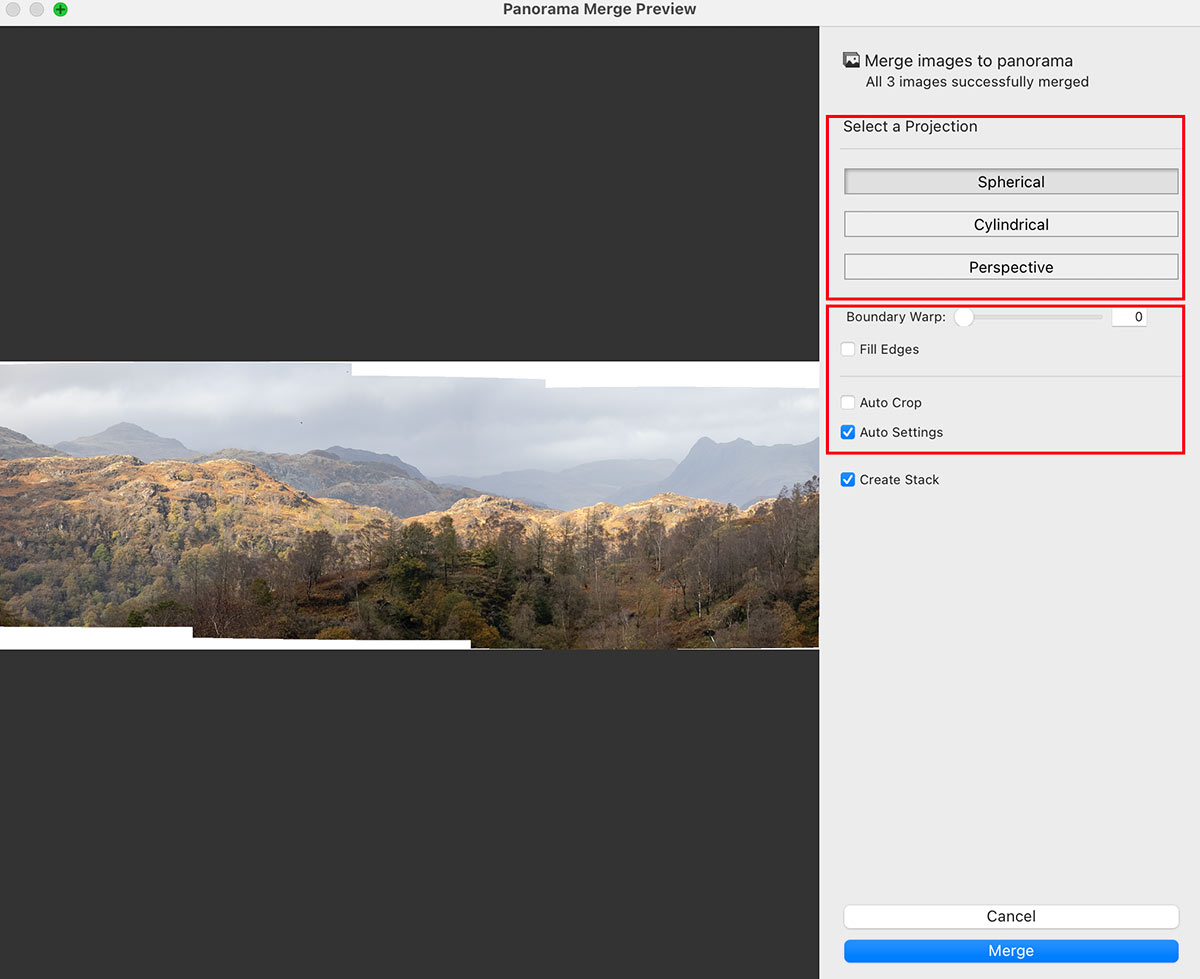Image resolution: width=1200 pixels, height=979 pixels.
Task: Turn on Auto Crop
Action: click(848, 402)
